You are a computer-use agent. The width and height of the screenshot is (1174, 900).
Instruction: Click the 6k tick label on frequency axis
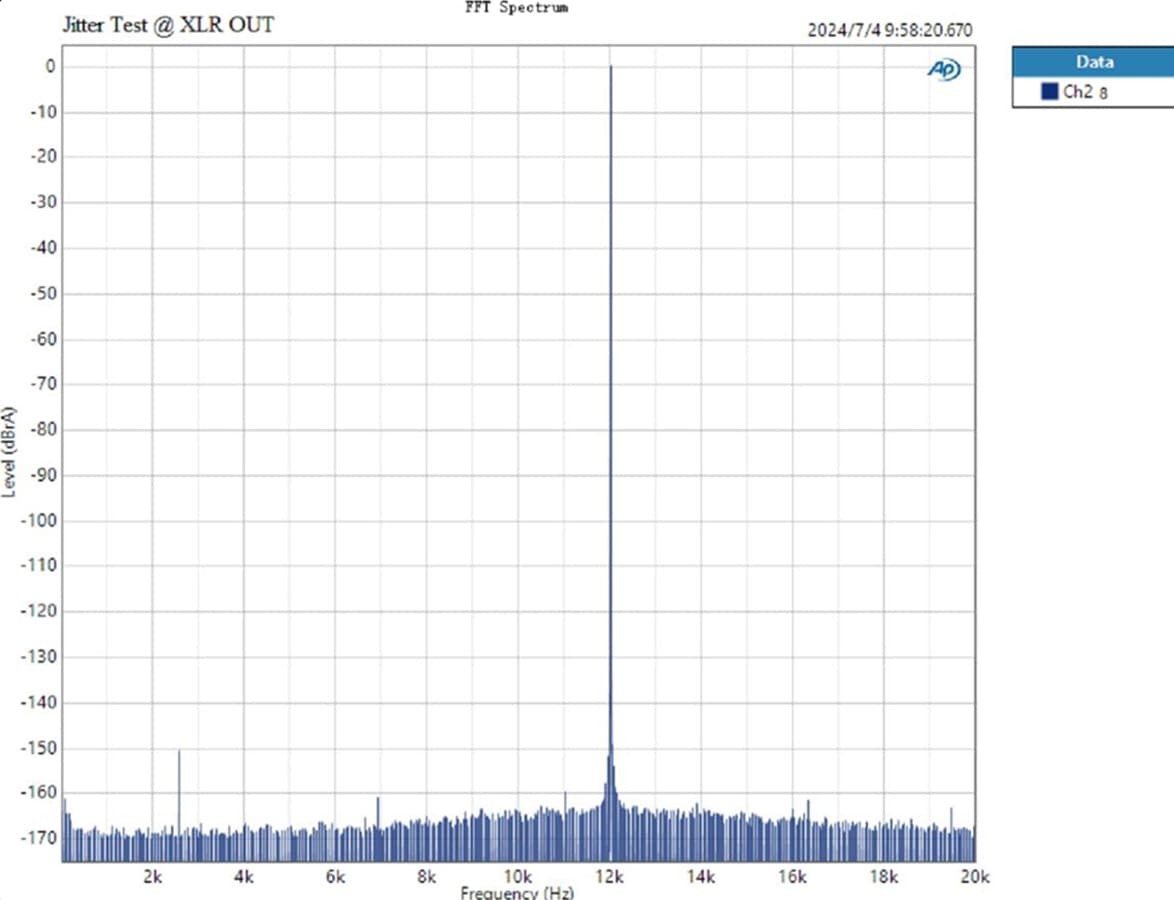click(335, 876)
